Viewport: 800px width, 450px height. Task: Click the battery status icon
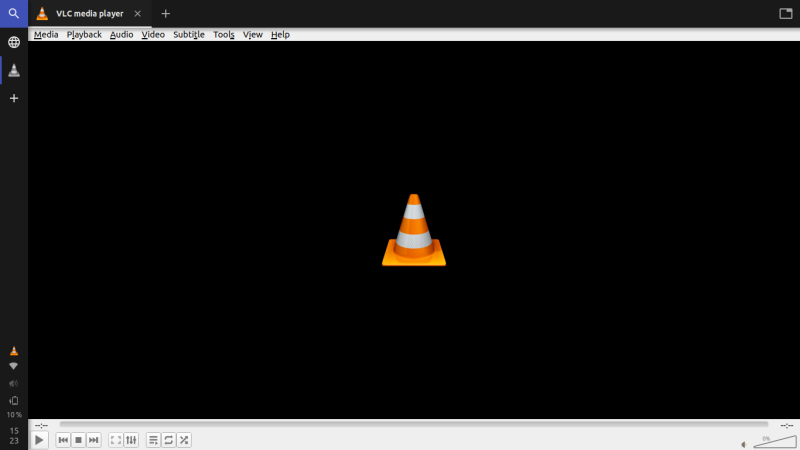point(14,401)
